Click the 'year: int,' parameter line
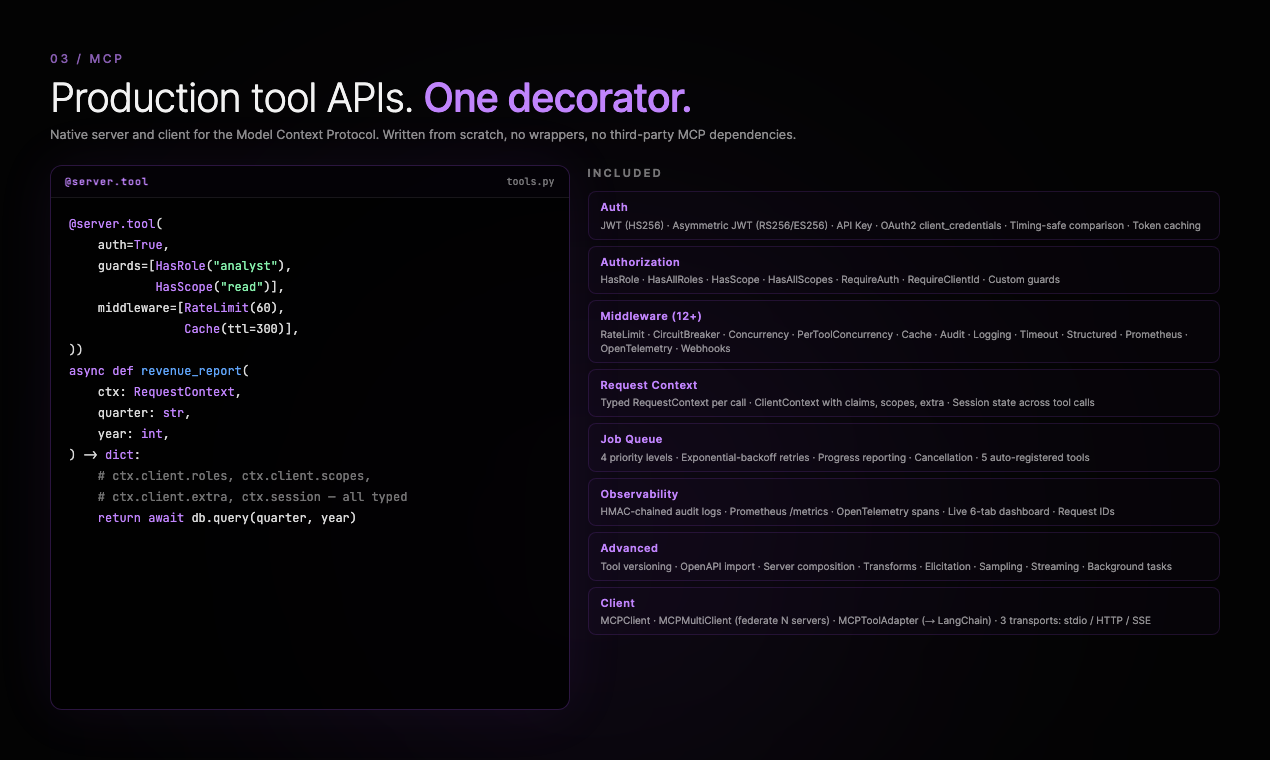Image resolution: width=1270 pixels, height=760 pixels. (x=133, y=434)
